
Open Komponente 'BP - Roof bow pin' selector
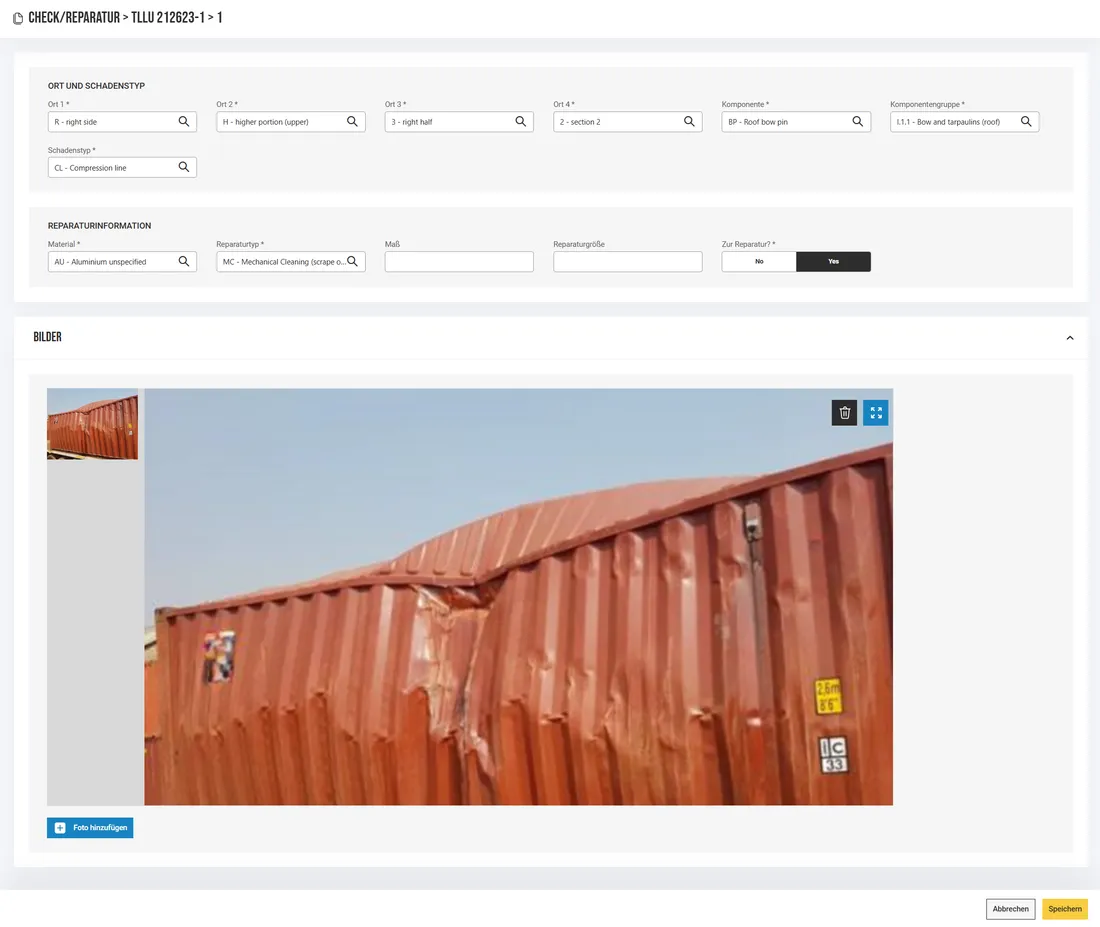pos(796,121)
